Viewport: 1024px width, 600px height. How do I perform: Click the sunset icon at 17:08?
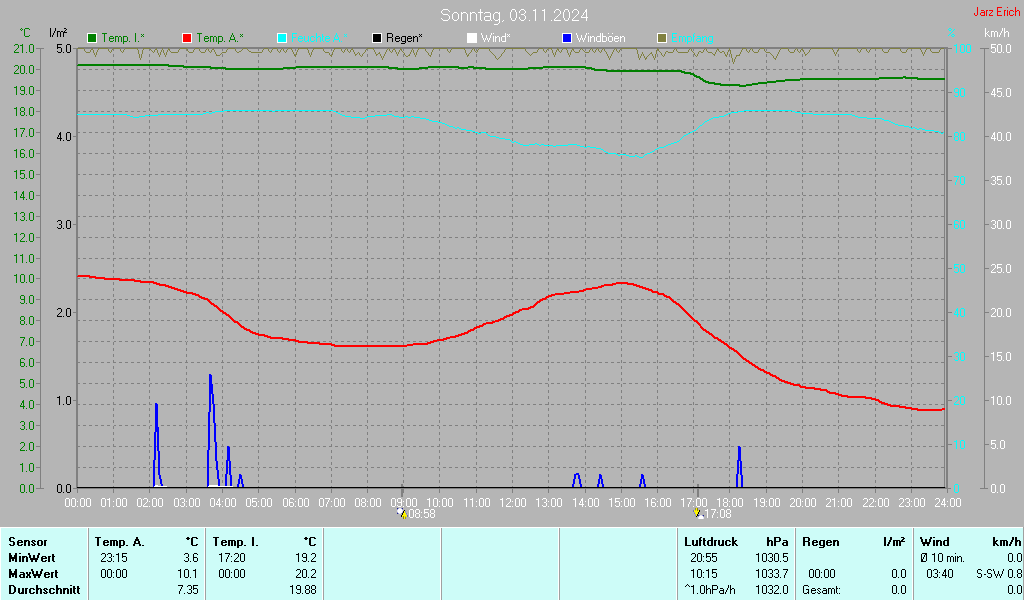[x=698, y=513]
